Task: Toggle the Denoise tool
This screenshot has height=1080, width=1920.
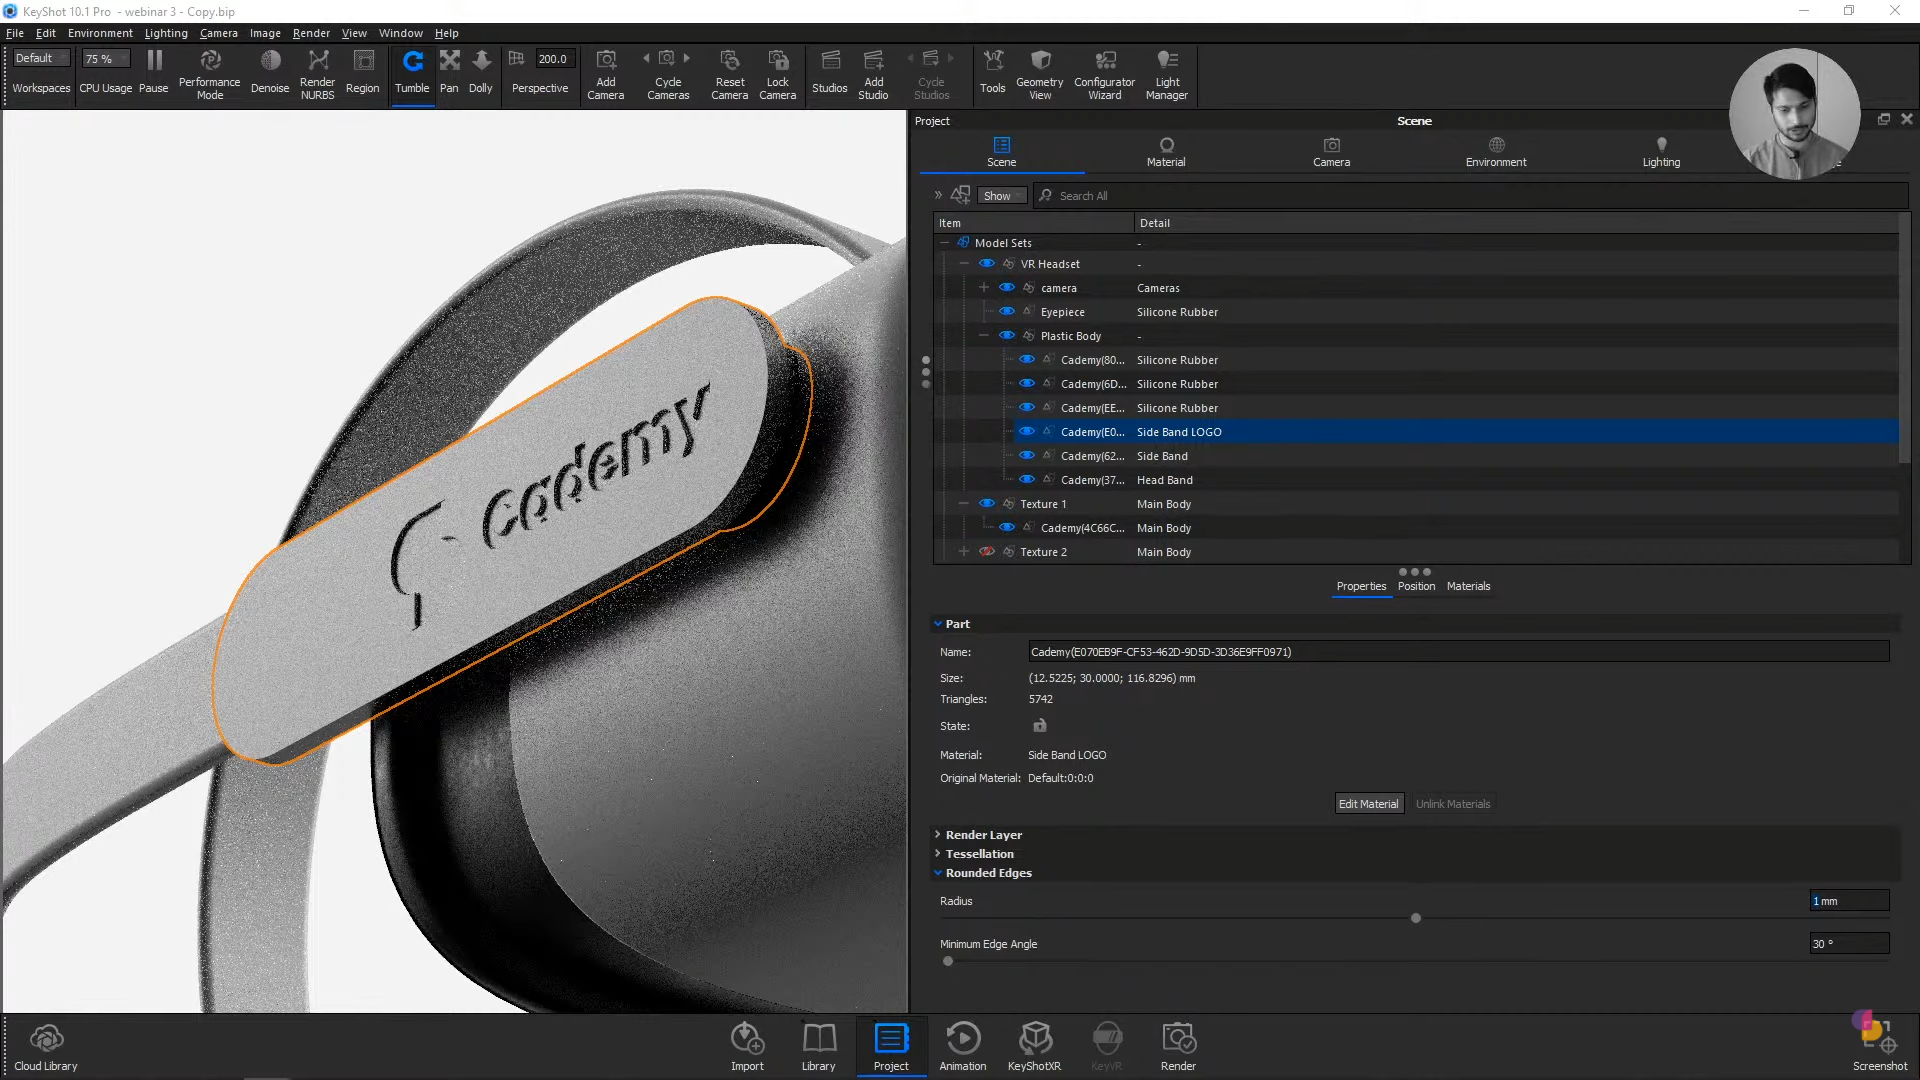Action: point(270,72)
